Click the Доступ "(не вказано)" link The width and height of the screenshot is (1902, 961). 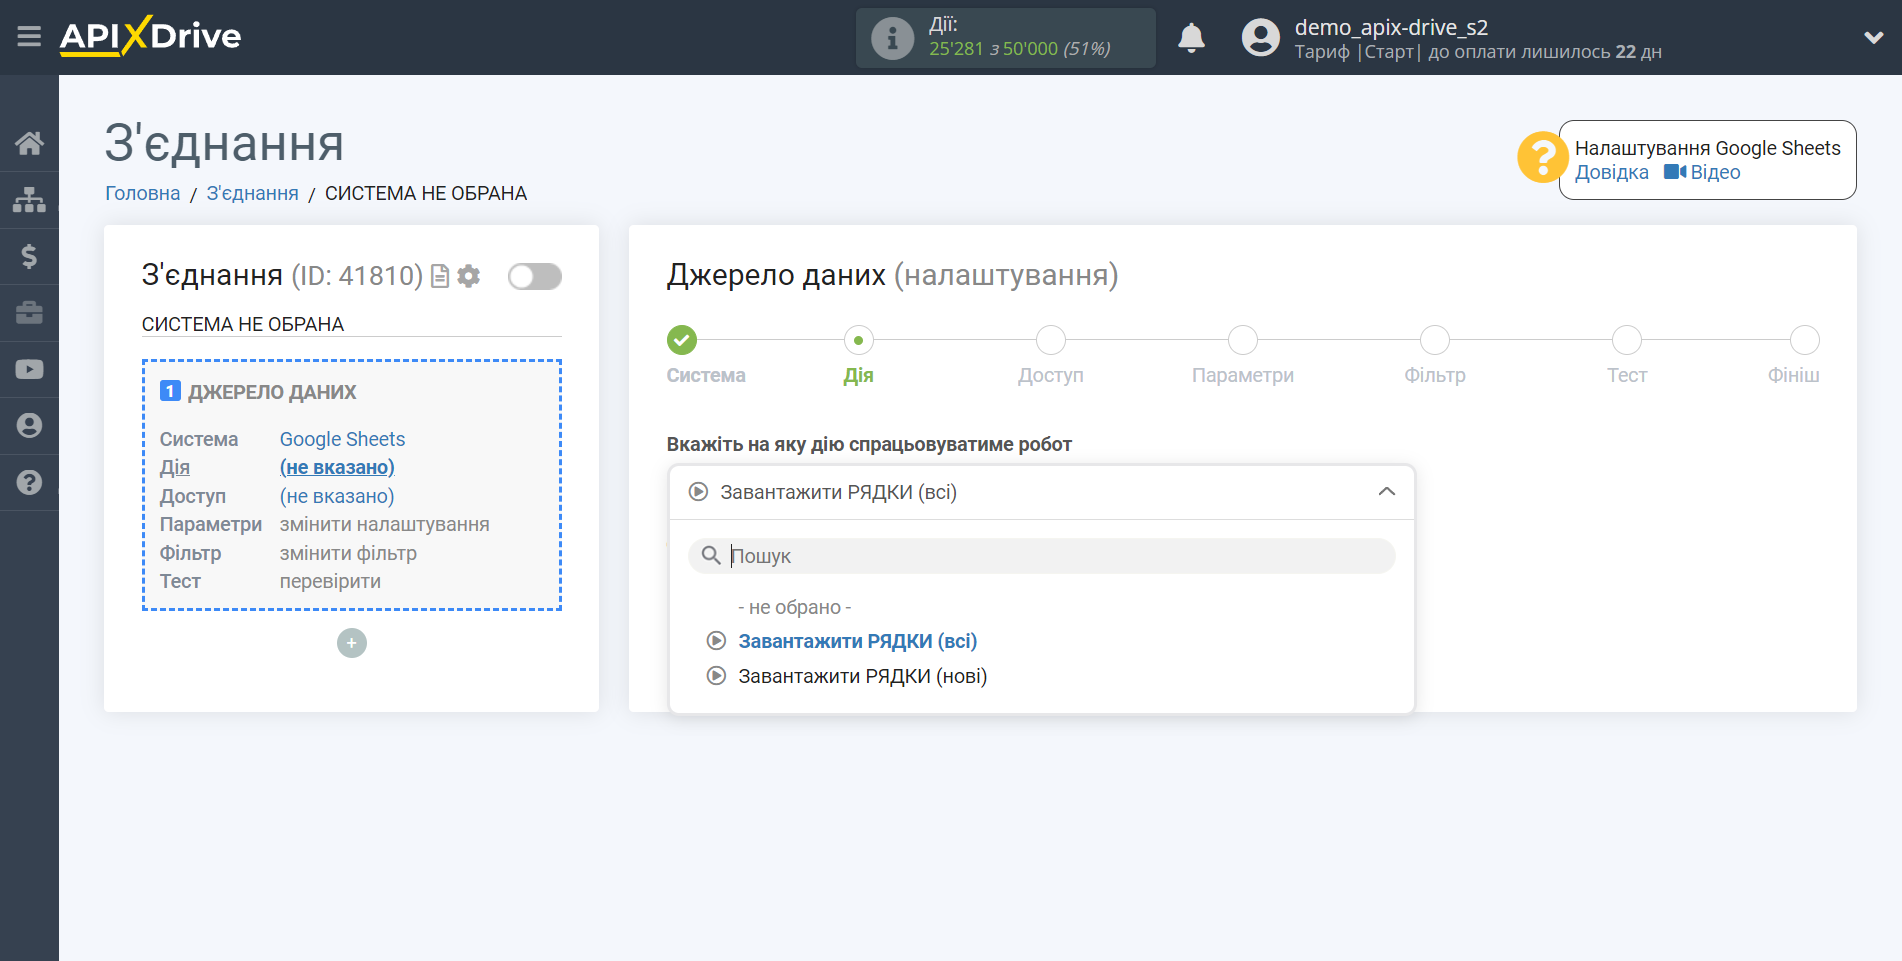coord(337,496)
